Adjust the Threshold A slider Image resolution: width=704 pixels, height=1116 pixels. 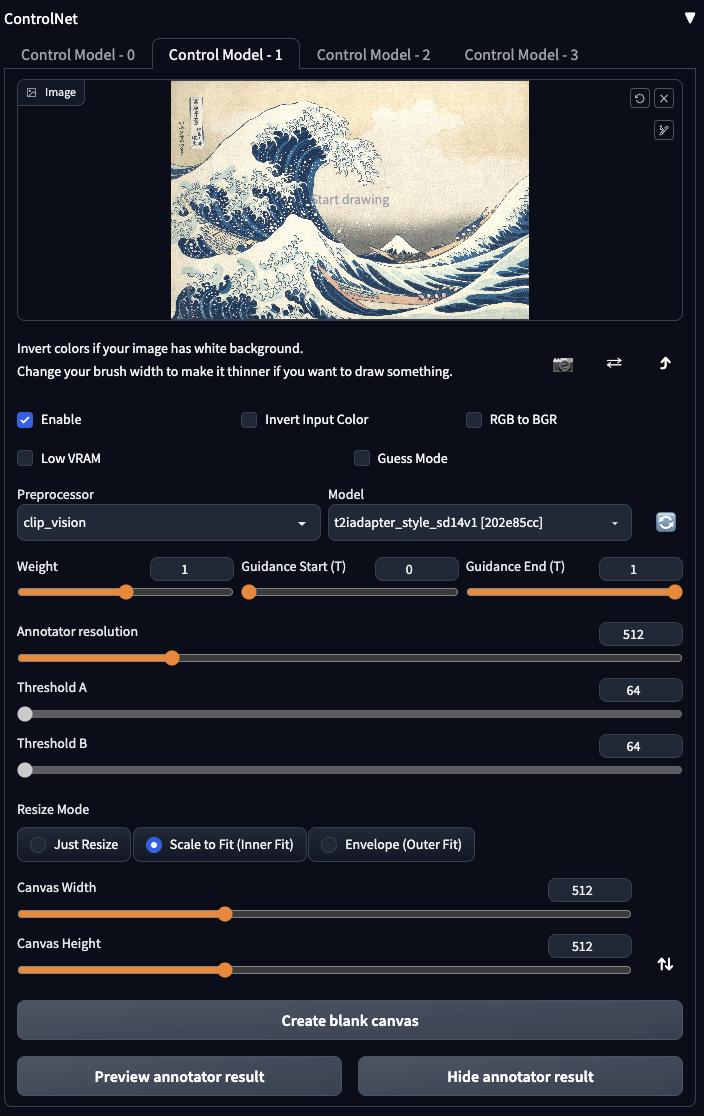350,714
